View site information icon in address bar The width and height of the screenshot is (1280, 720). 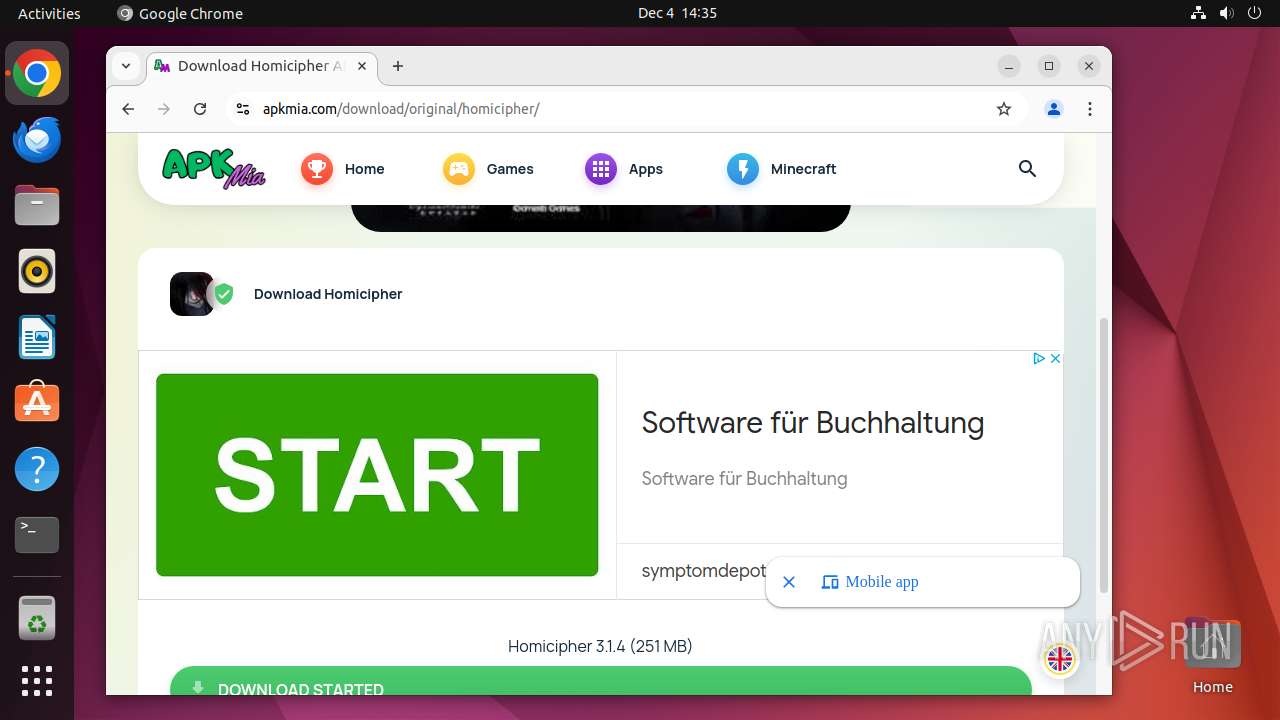[242, 109]
